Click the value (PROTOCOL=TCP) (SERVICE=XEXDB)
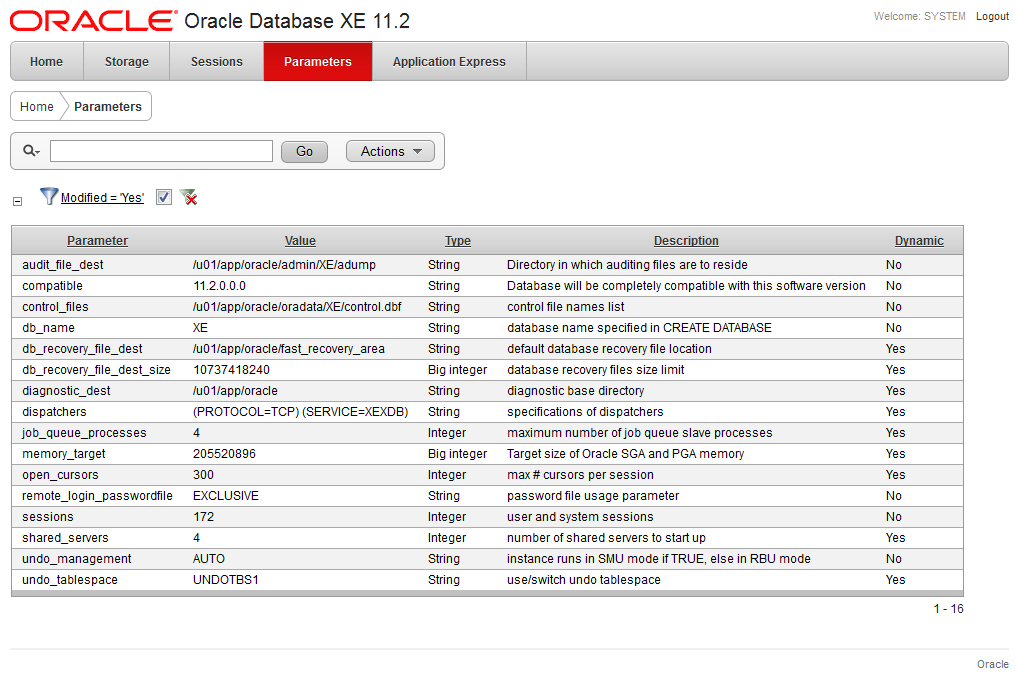This screenshot has height=692, width=1019. (301, 412)
